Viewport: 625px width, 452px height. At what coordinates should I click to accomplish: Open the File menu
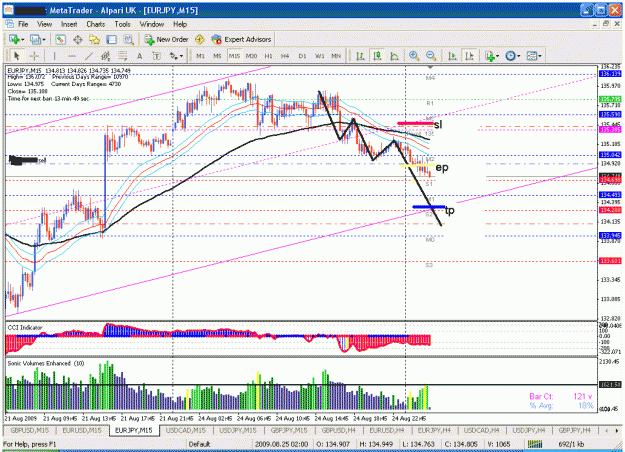23,24
